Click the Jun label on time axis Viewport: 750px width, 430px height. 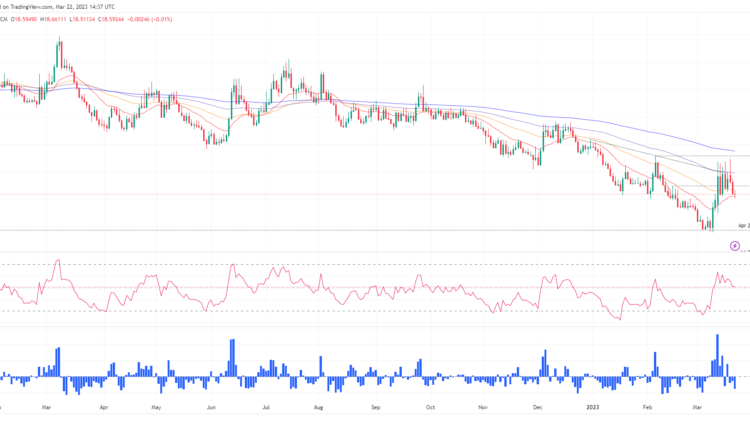coord(211,408)
